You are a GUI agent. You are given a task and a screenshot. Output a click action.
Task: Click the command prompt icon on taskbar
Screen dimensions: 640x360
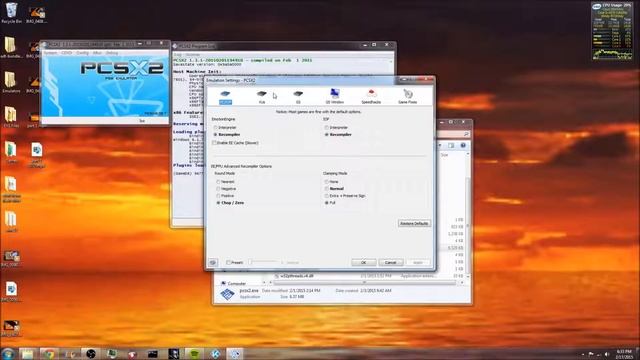click(153, 354)
